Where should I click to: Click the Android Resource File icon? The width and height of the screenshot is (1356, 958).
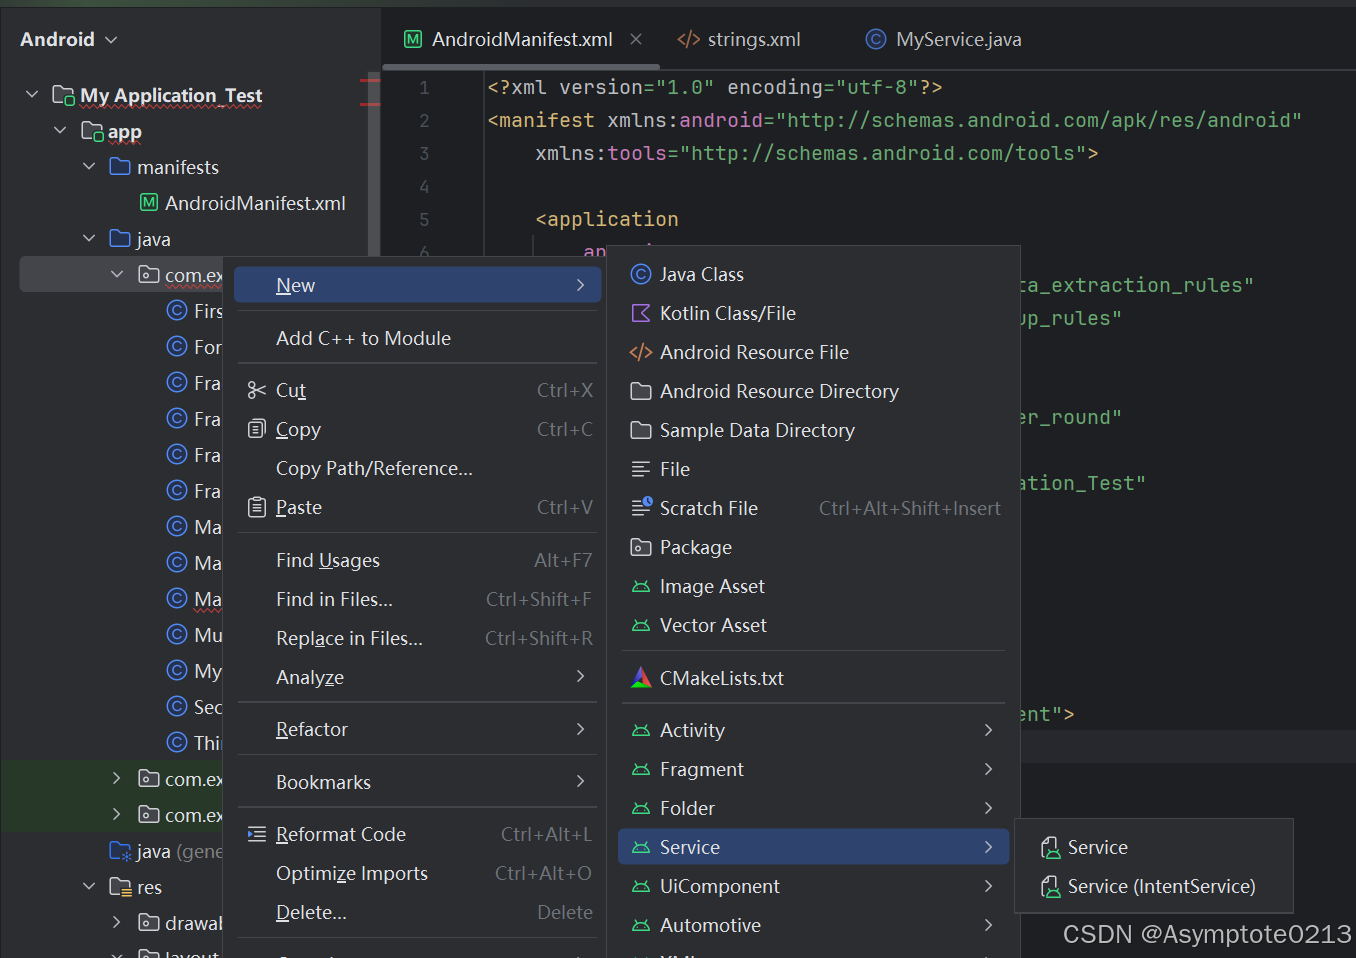641,352
